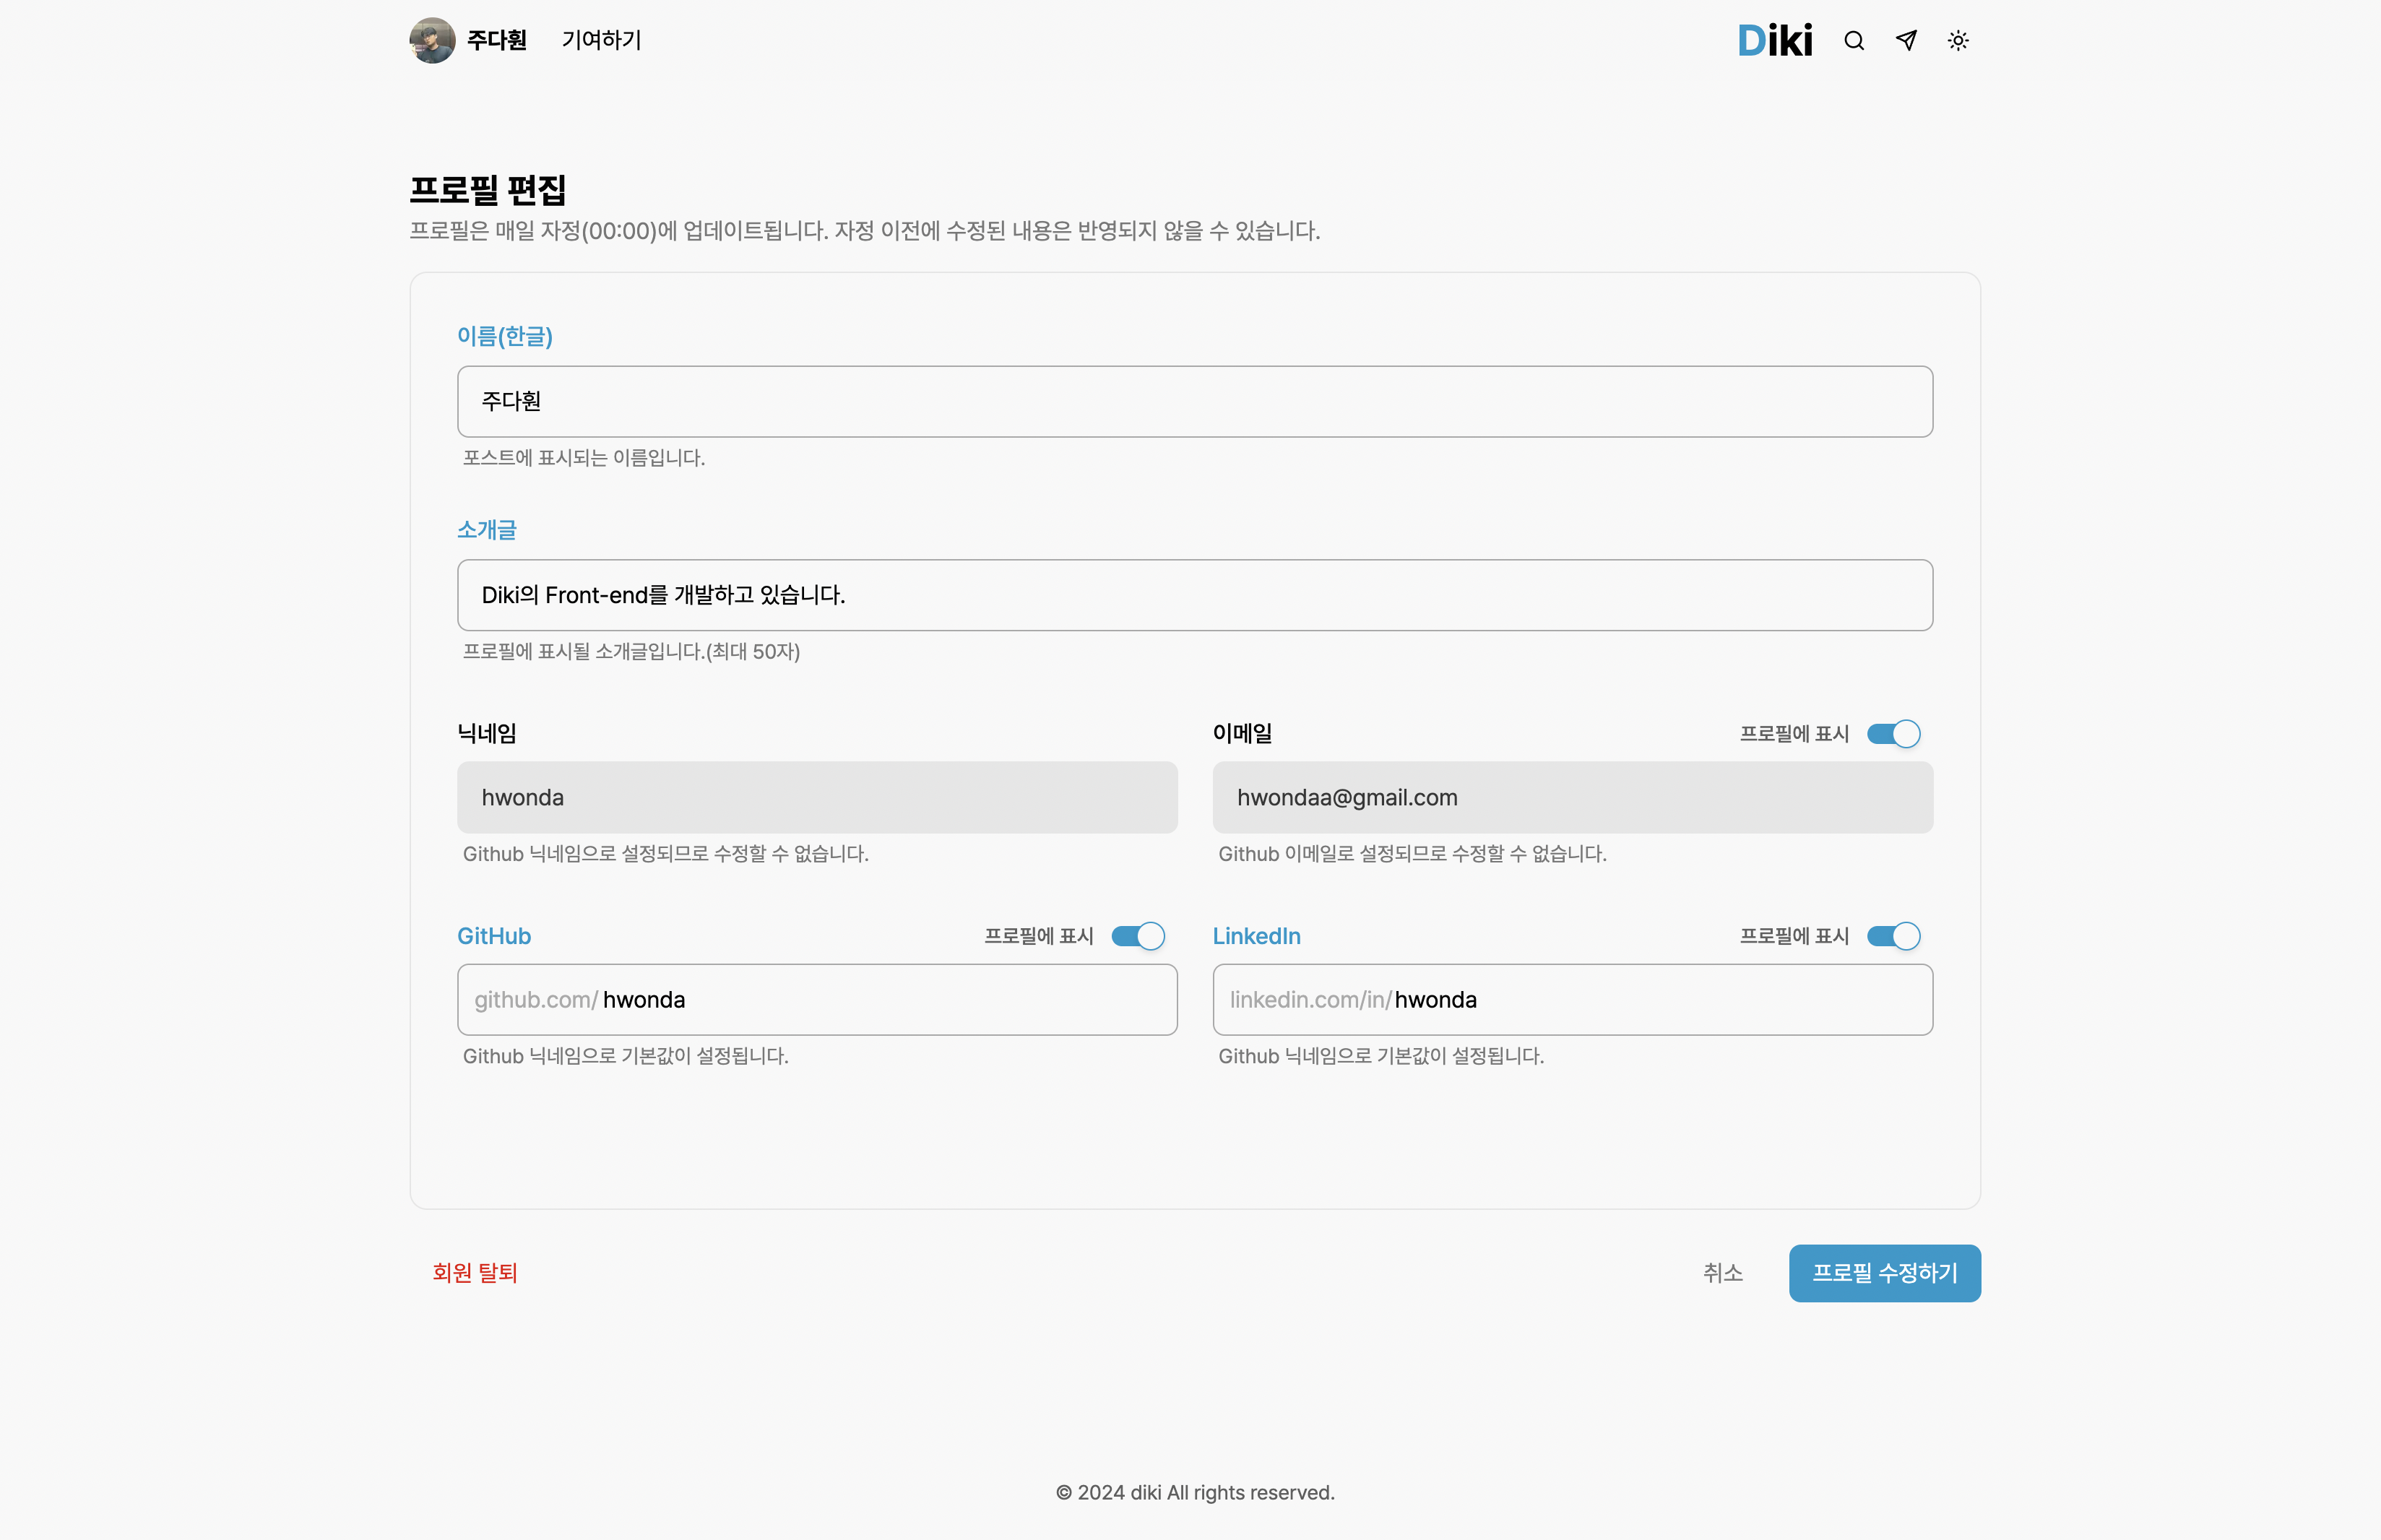This screenshot has height=1540, width=2381.
Task: Disable GitHub profile display switch
Action: tap(1138, 936)
